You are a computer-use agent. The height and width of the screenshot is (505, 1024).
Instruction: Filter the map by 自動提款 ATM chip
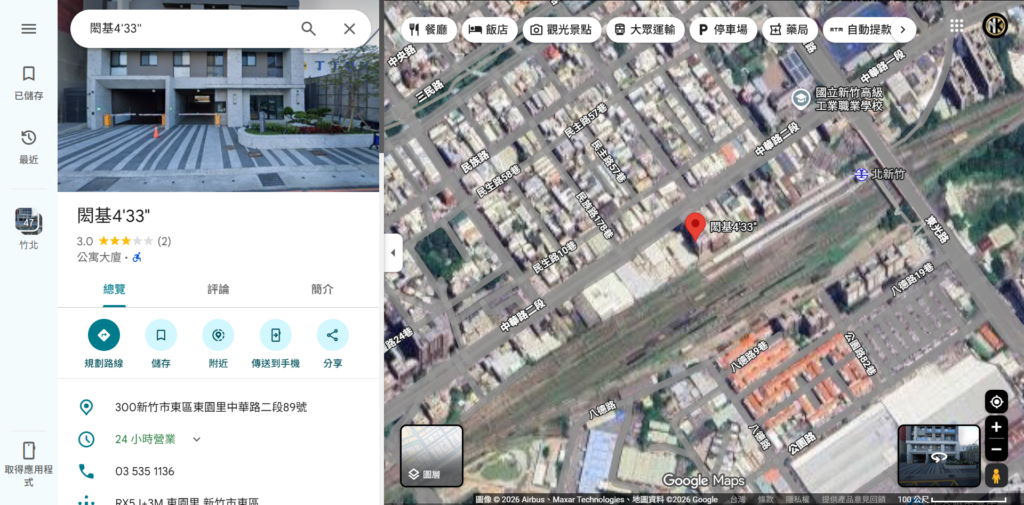[x=859, y=29]
